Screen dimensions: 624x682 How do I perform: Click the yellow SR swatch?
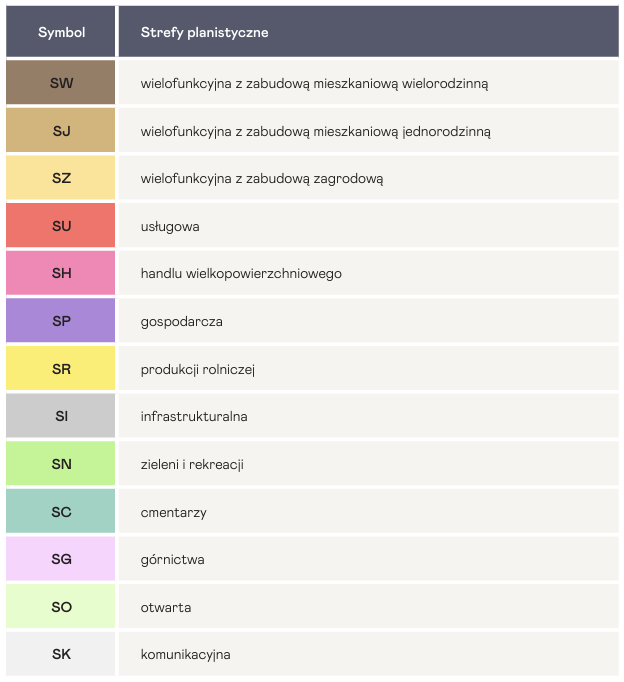(61, 369)
